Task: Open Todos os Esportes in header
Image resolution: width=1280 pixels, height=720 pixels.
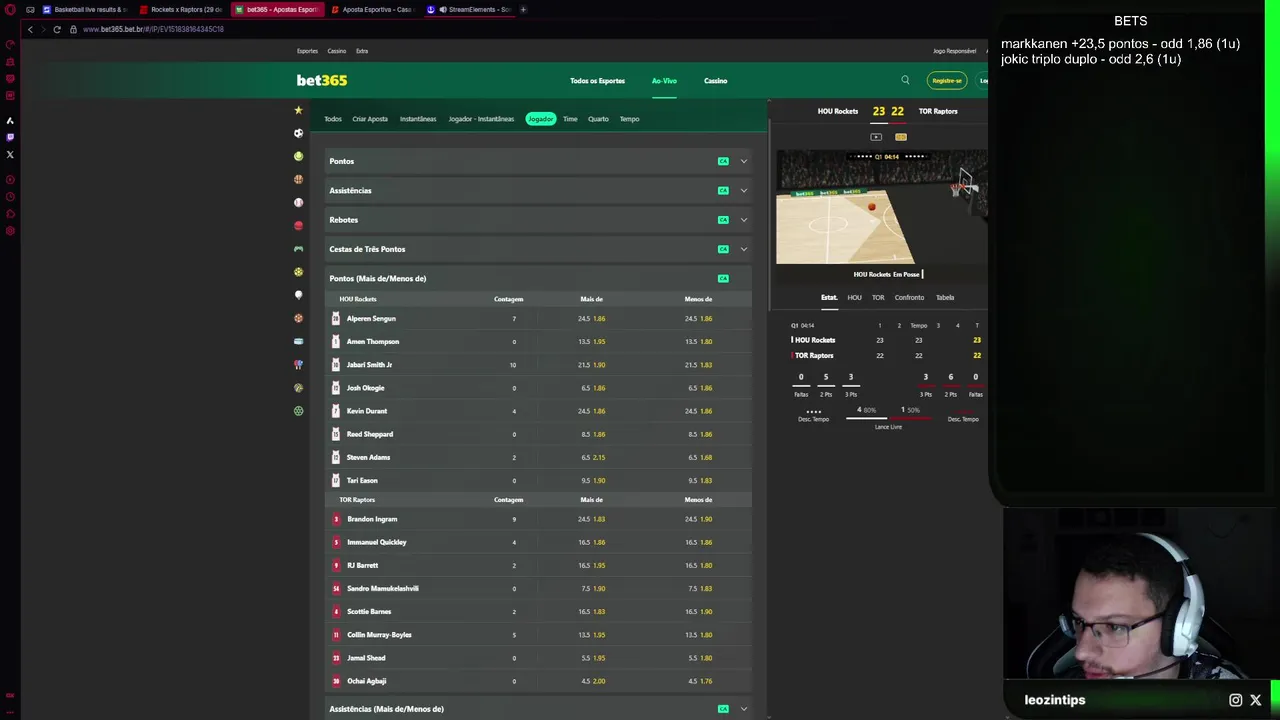Action: click(x=597, y=81)
